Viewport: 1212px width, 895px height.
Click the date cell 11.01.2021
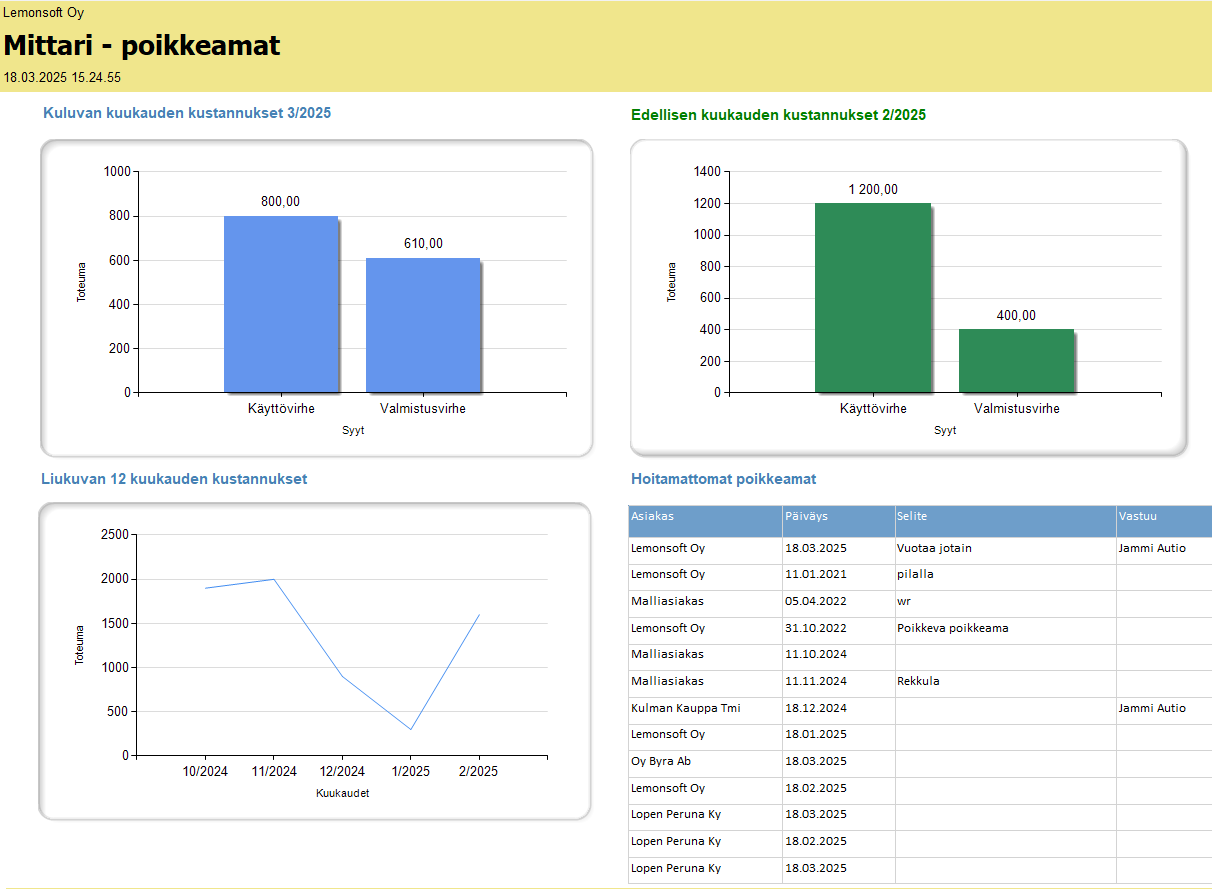tap(815, 575)
